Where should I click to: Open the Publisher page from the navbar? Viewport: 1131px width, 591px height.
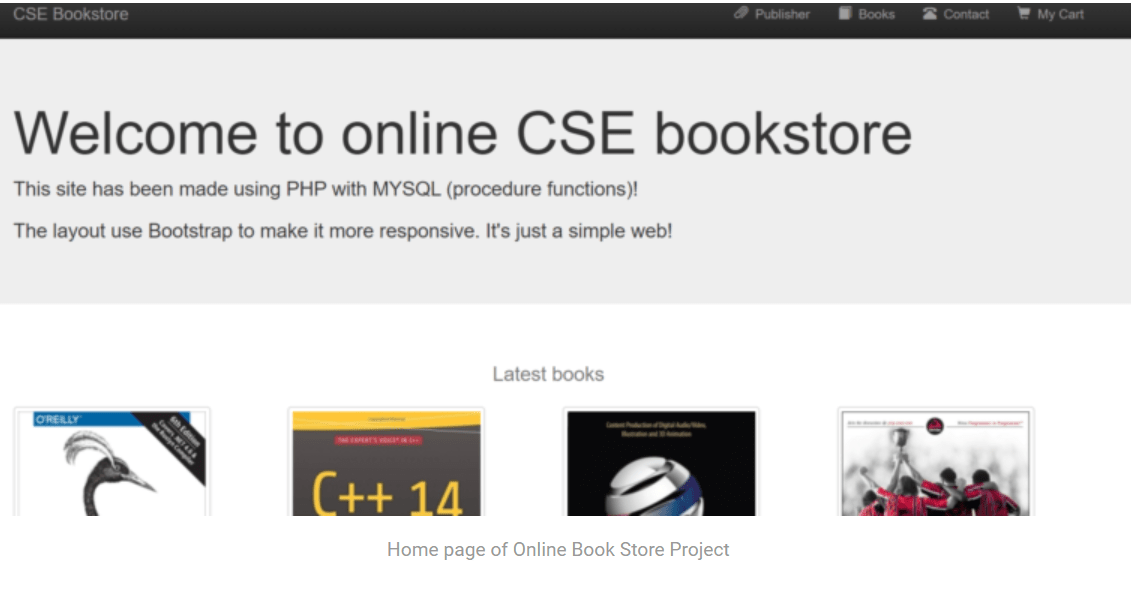click(x=781, y=14)
